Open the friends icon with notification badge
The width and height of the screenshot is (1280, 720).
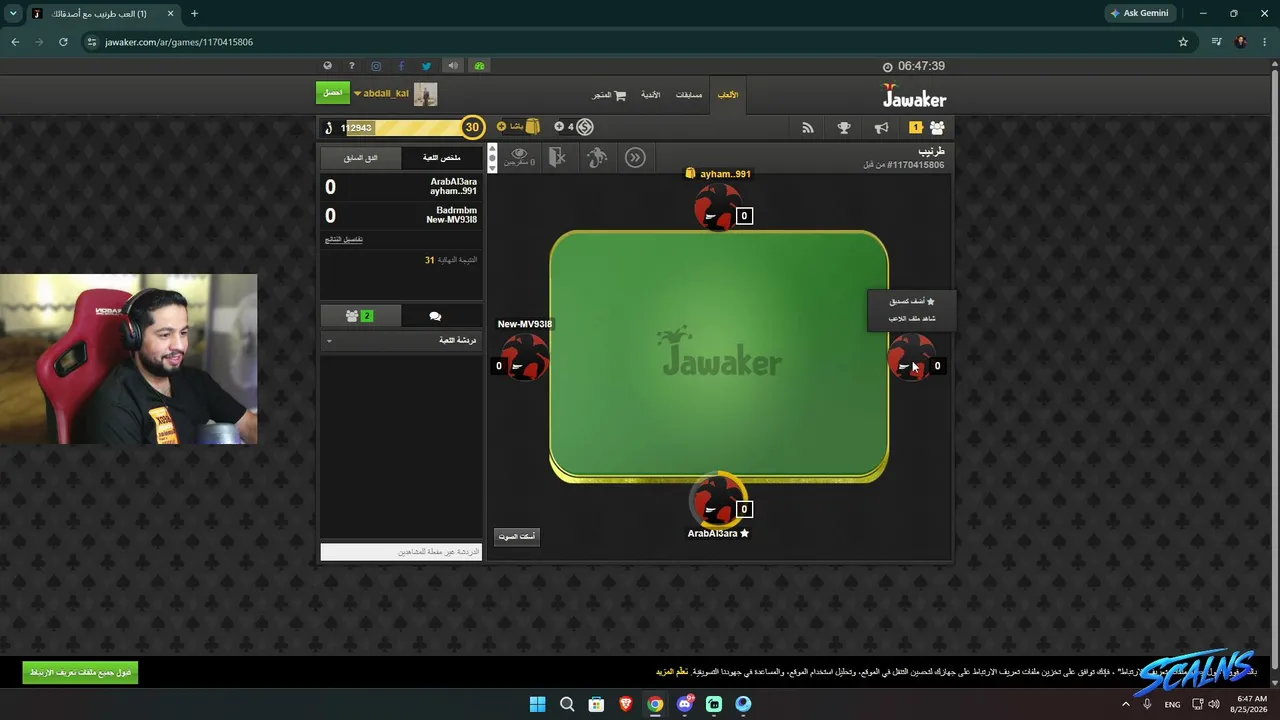click(927, 127)
